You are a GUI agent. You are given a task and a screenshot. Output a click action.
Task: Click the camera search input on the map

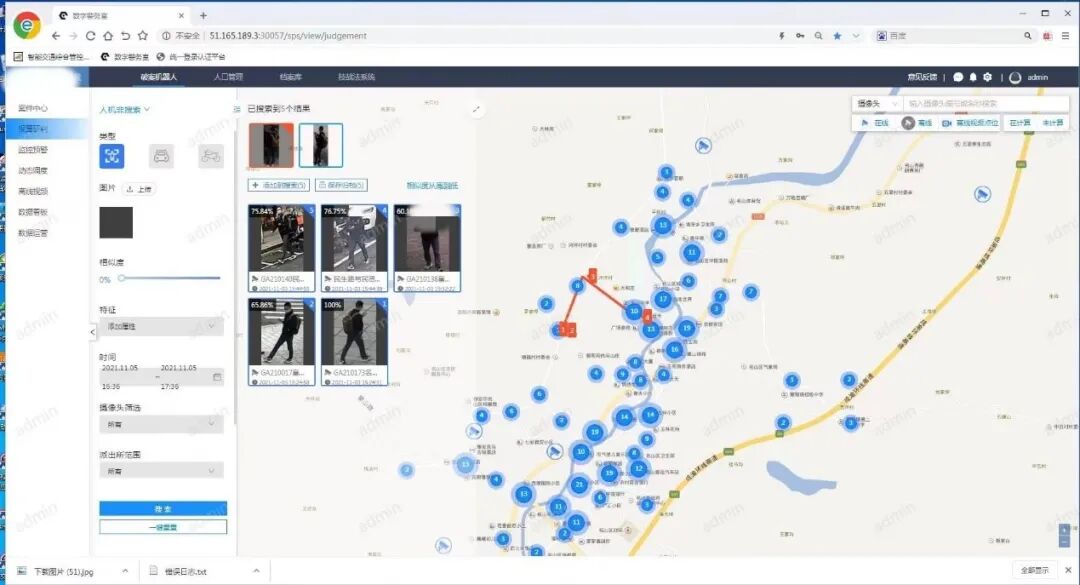(986, 103)
